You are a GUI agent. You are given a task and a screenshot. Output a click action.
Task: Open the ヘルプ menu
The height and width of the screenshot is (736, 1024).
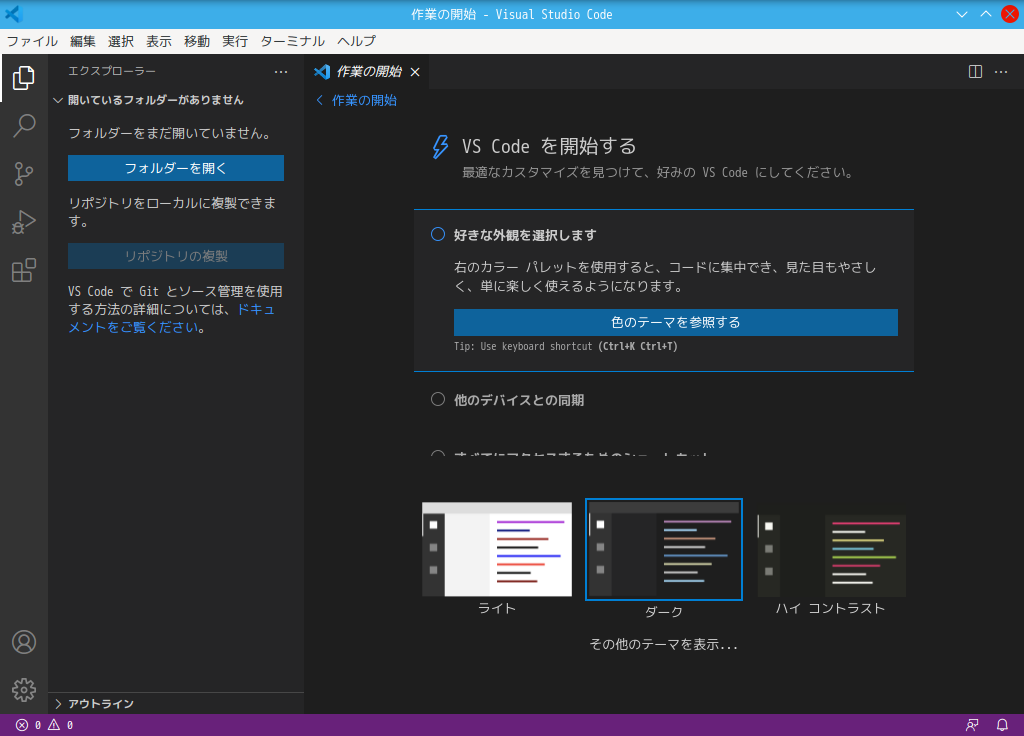(x=356, y=41)
